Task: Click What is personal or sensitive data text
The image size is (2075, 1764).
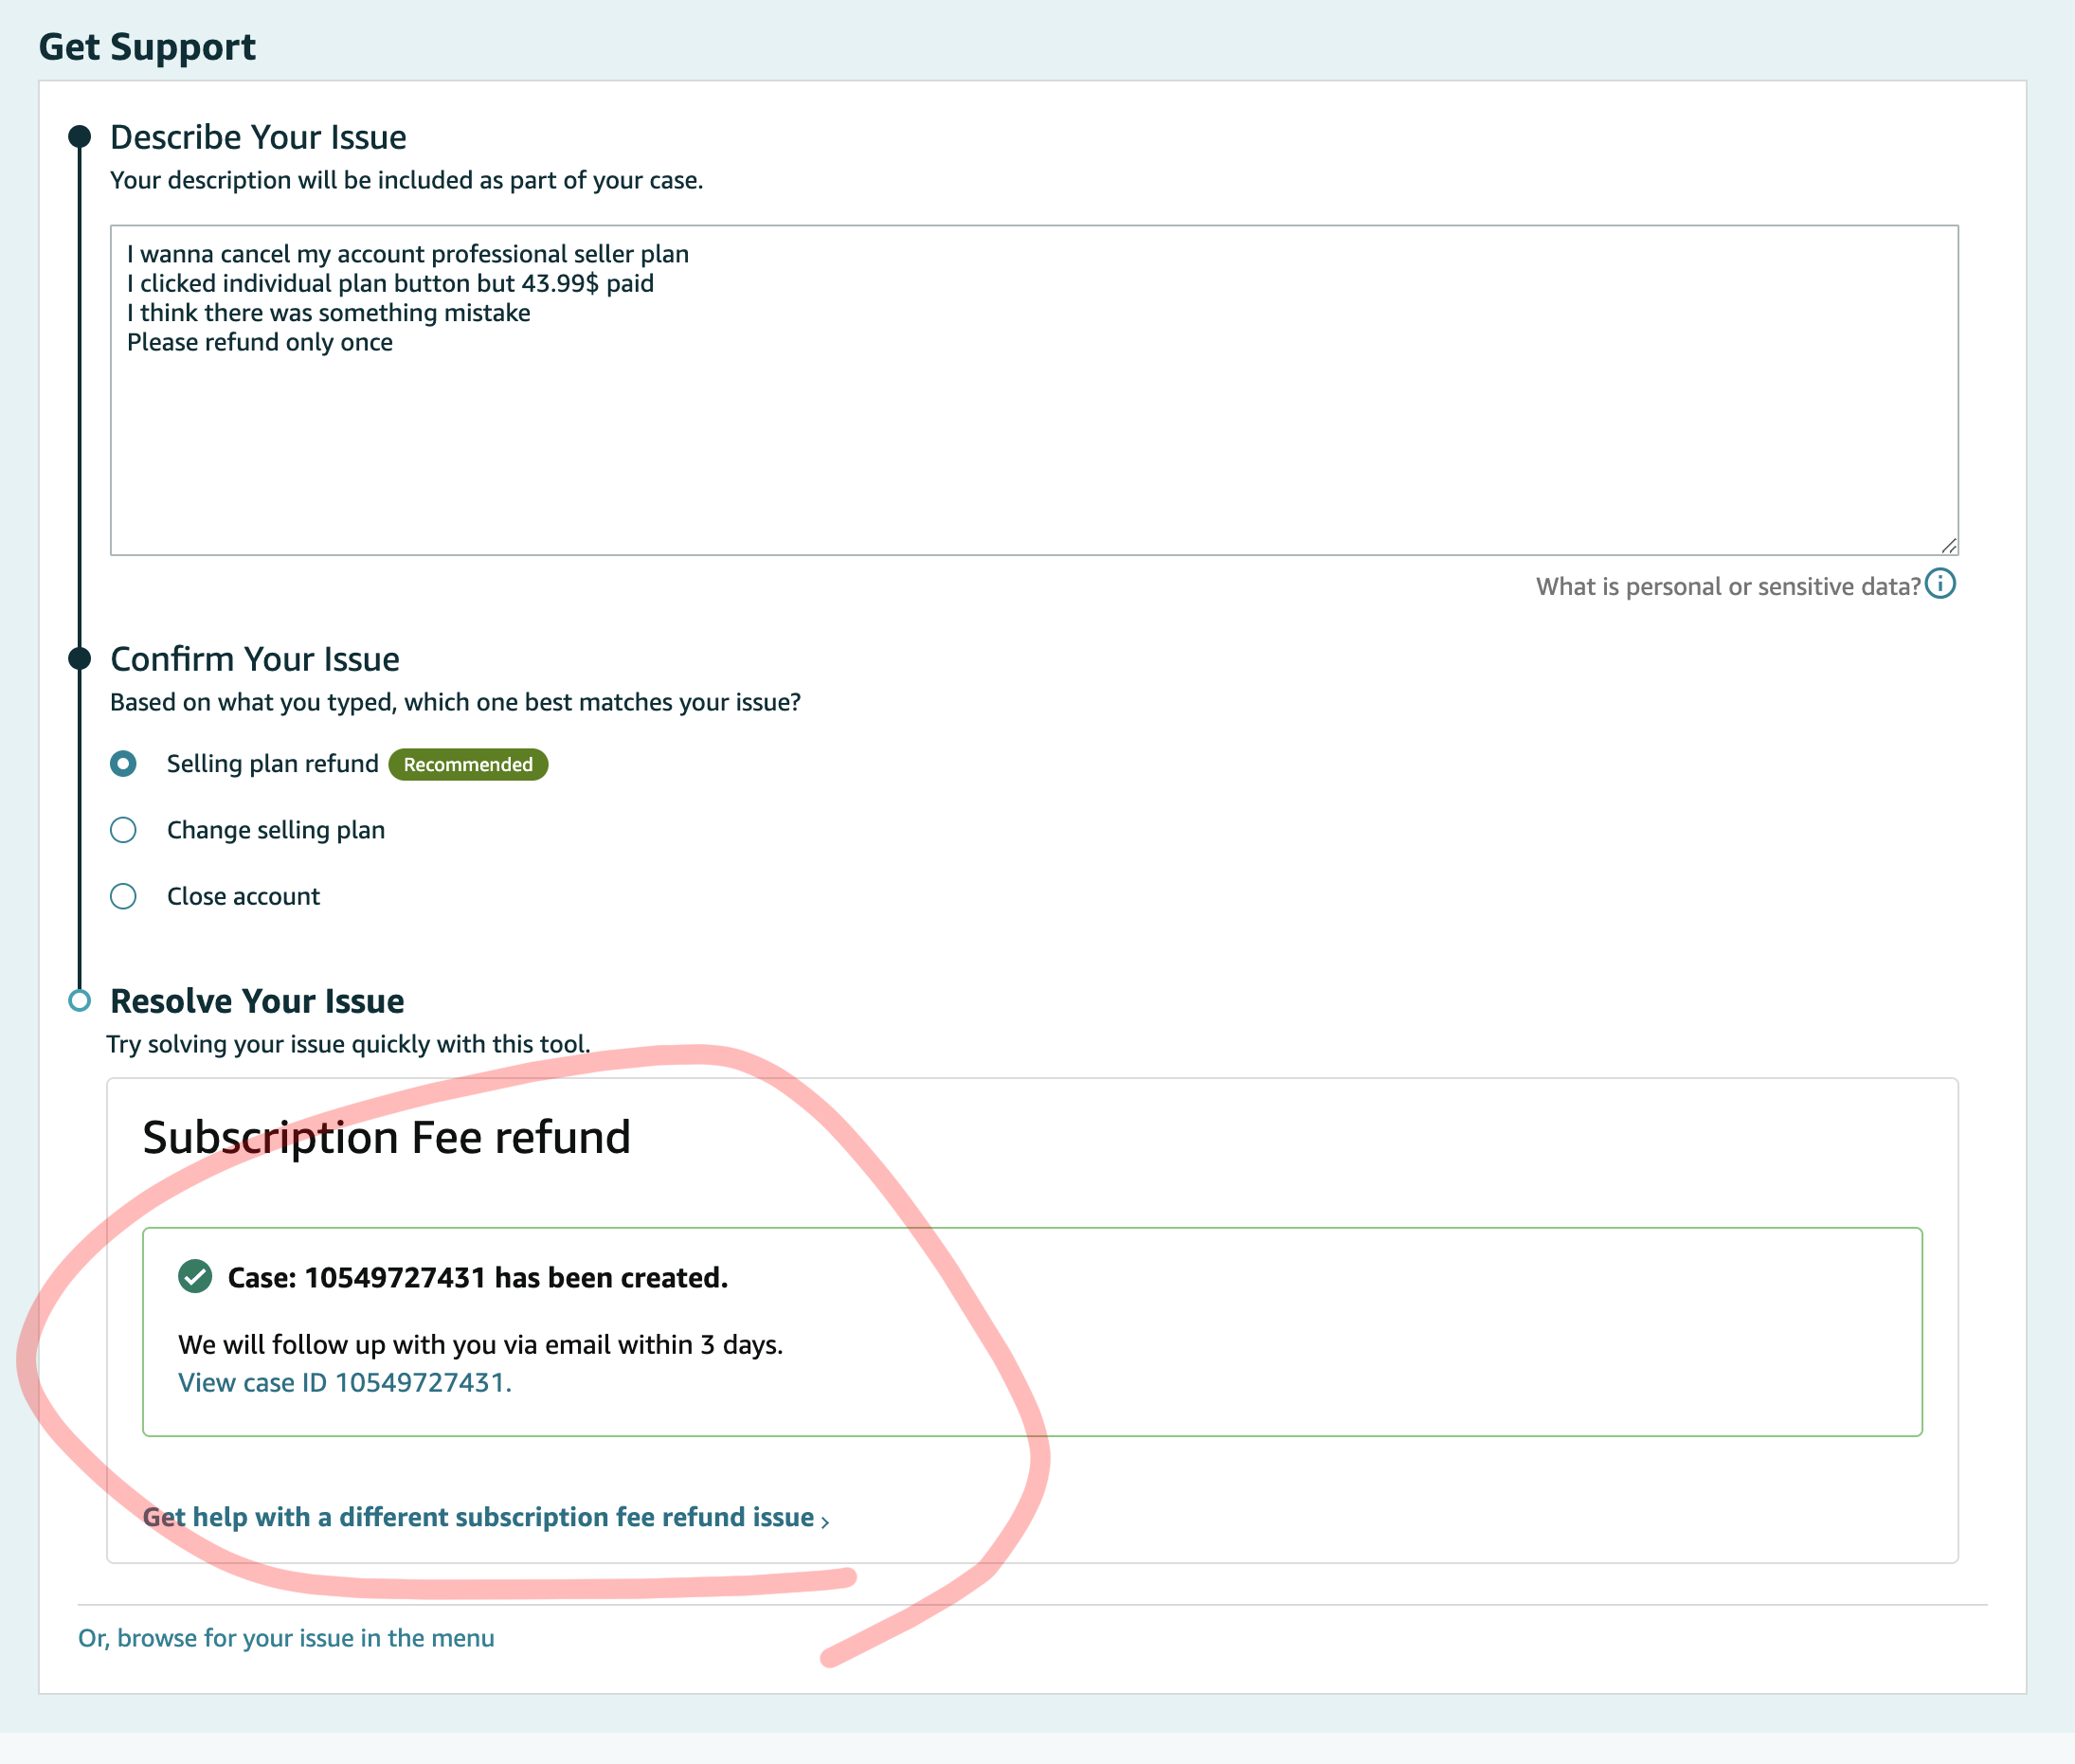Action: pos(1727,587)
